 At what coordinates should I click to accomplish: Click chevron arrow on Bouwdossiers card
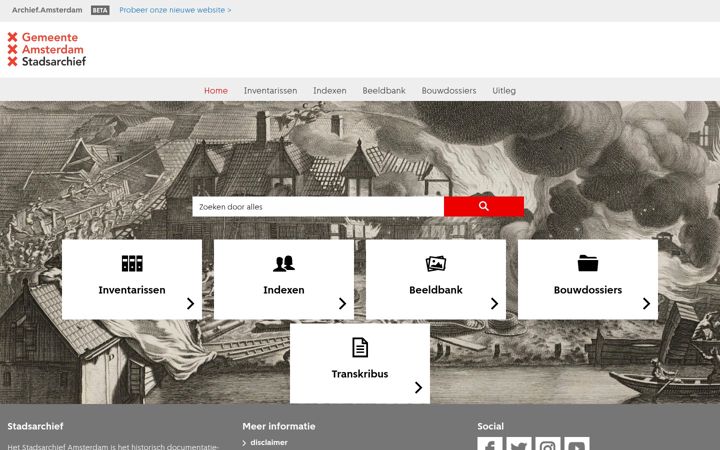[646, 303]
